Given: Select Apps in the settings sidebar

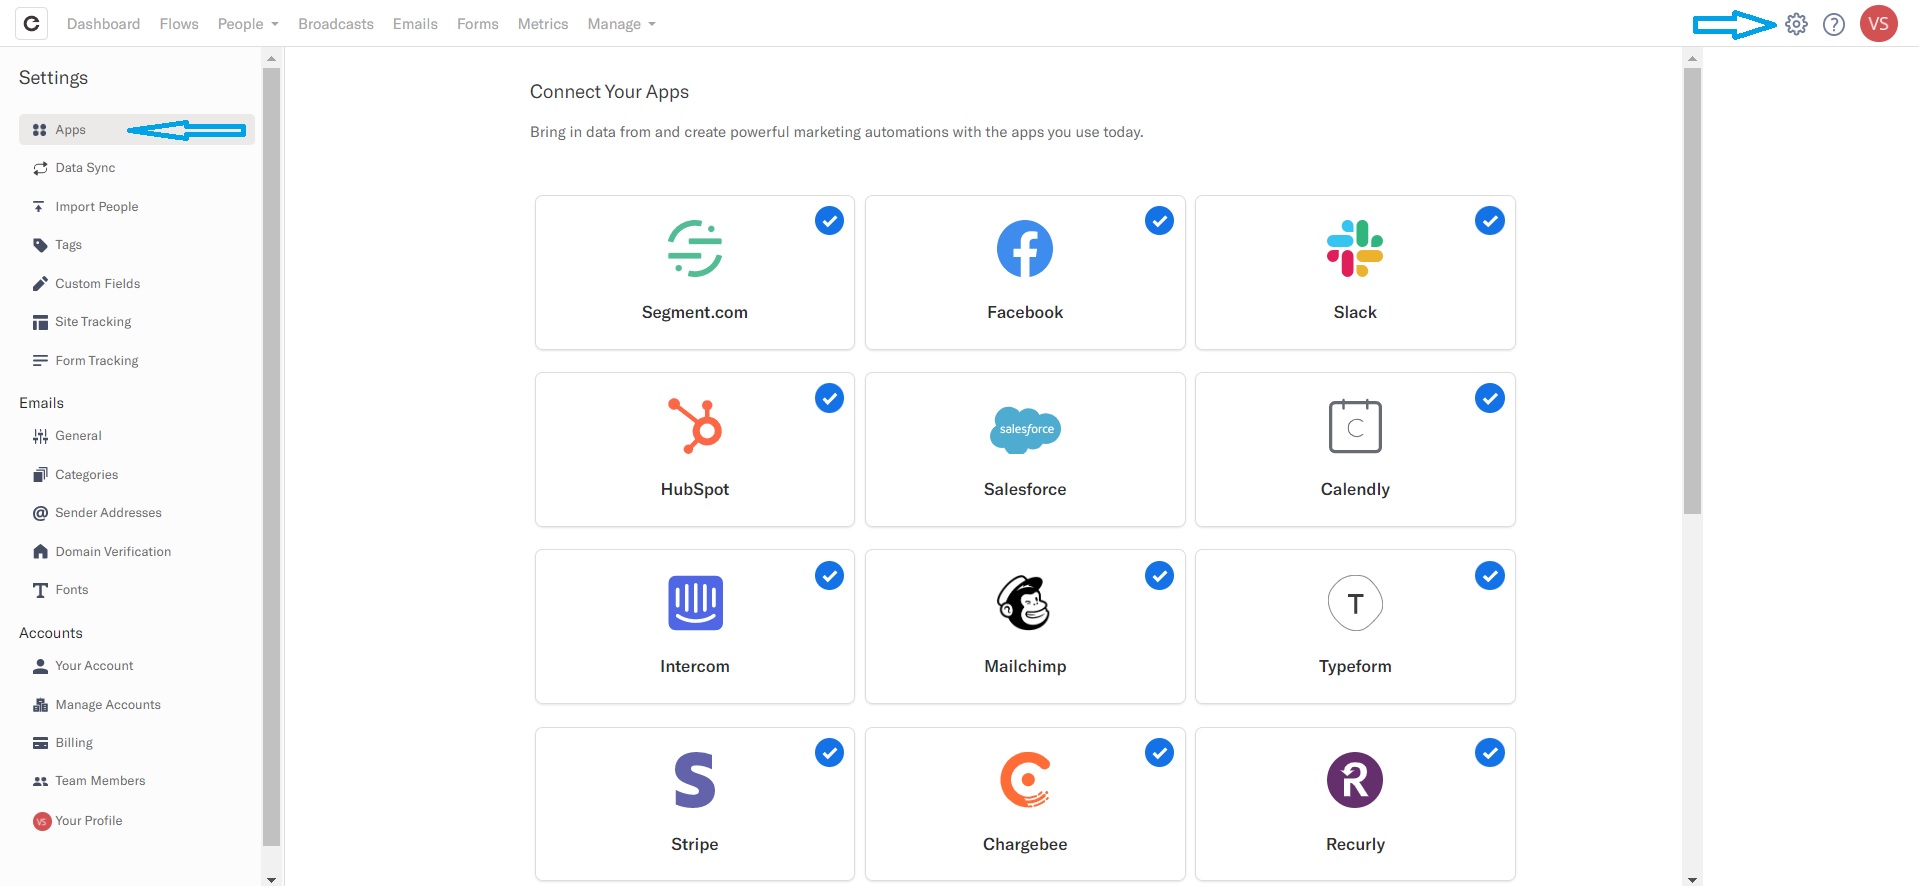Looking at the screenshot, I should [136, 130].
